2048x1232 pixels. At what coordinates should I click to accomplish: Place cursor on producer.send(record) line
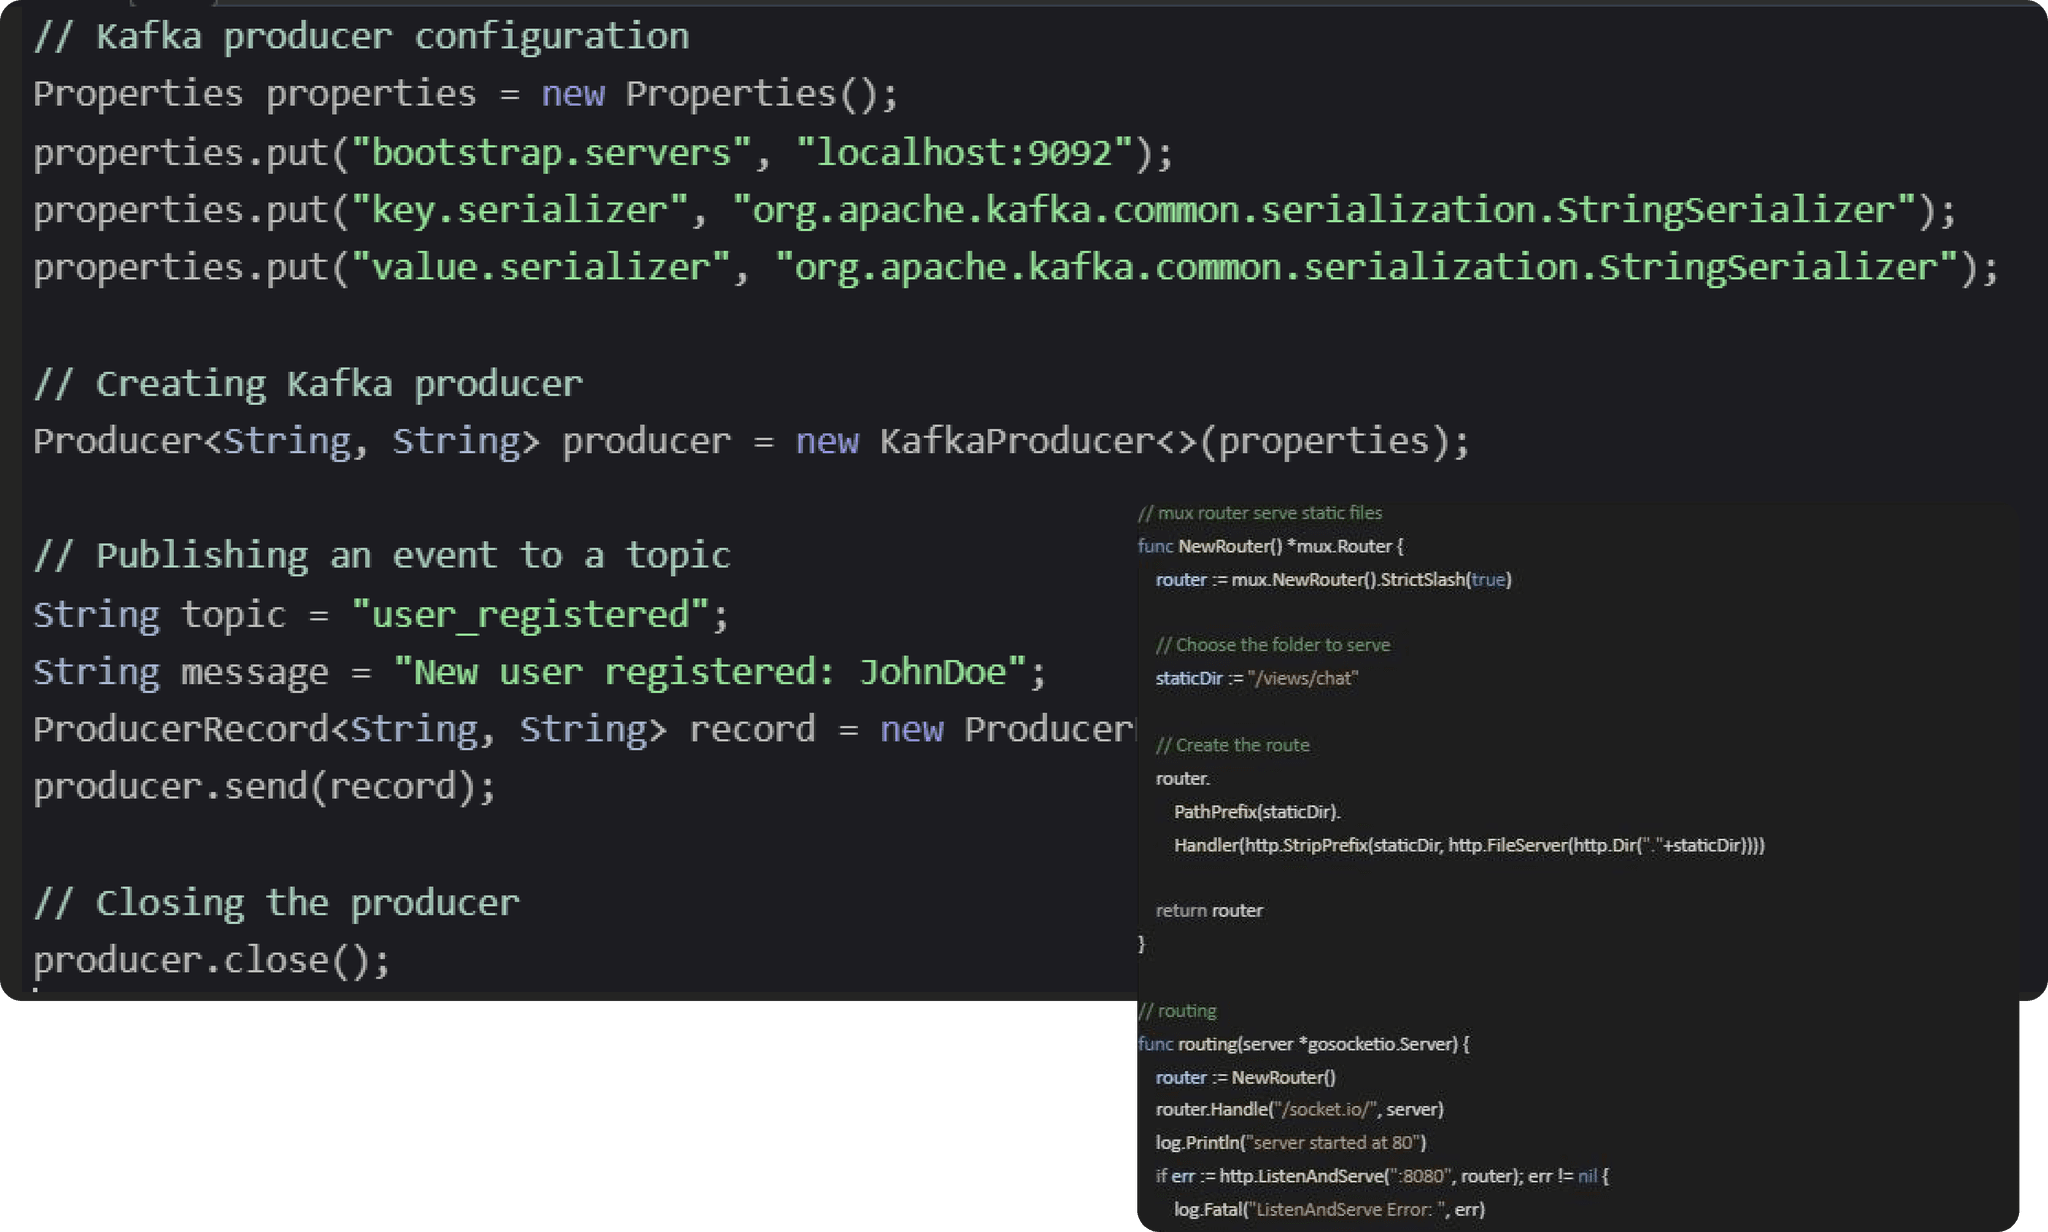coord(264,787)
